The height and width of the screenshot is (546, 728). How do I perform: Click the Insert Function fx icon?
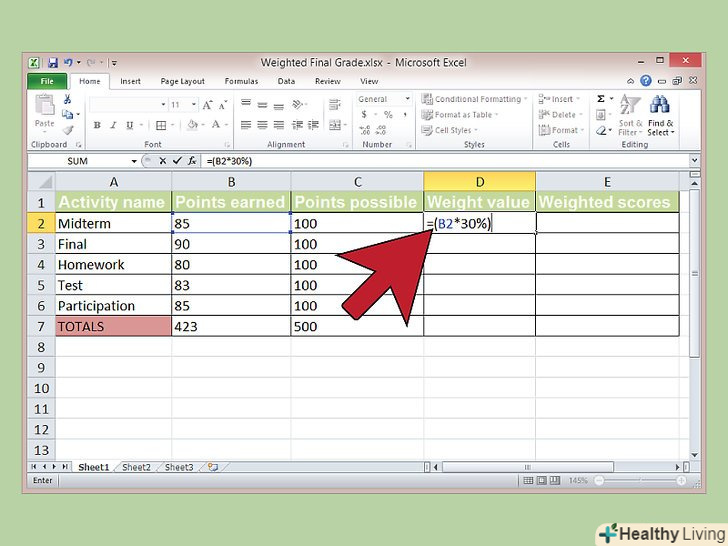[191, 161]
